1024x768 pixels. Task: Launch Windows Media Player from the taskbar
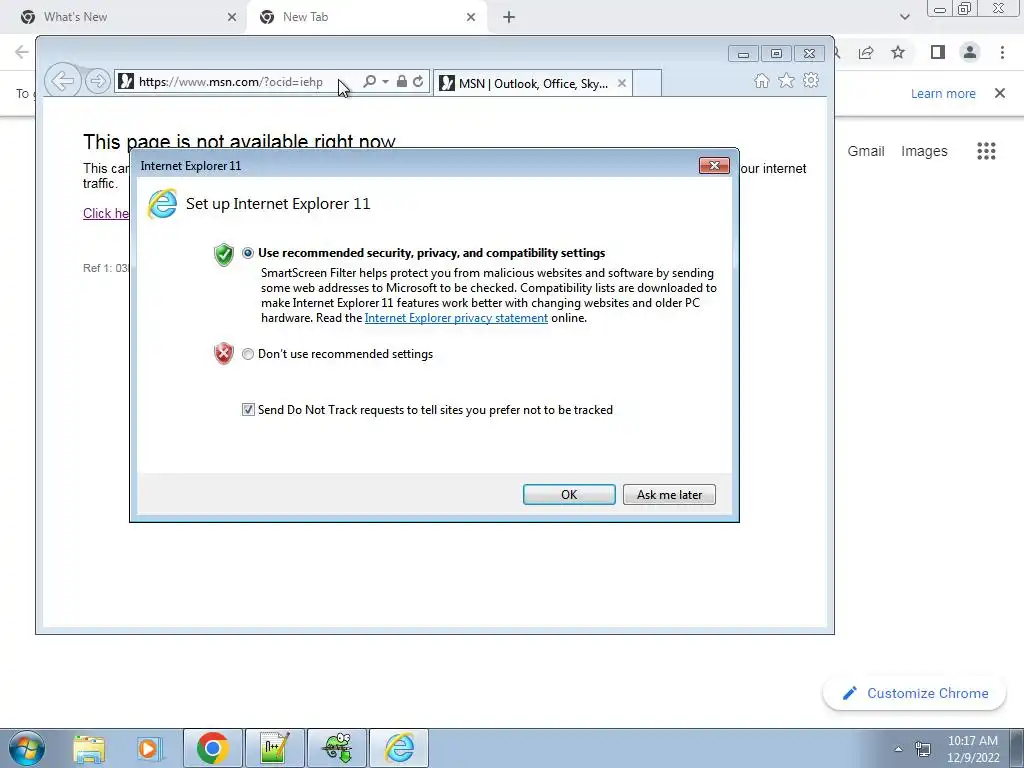point(148,748)
